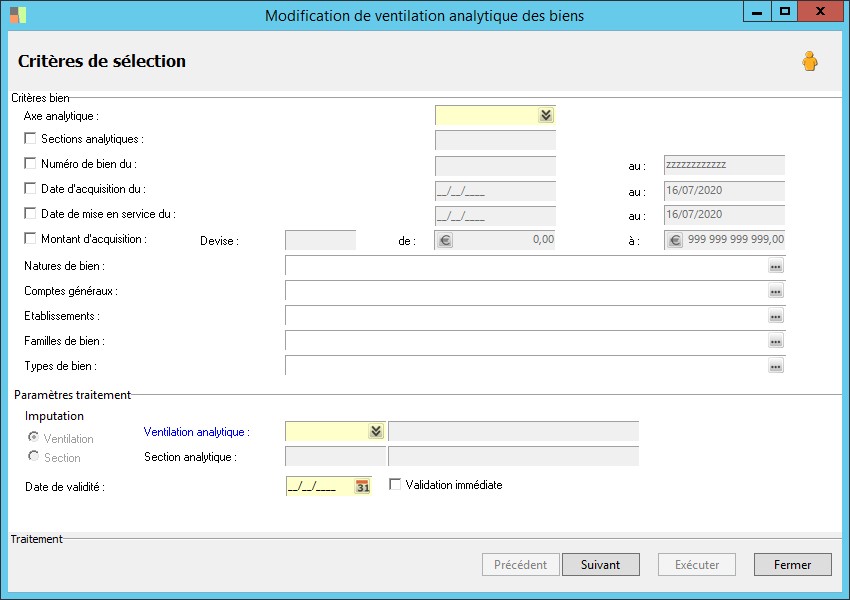Toggle the Date d'acquisition du checkbox
The width and height of the screenshot is (850, 600).
pyautogui.click(x=30, y=188)
